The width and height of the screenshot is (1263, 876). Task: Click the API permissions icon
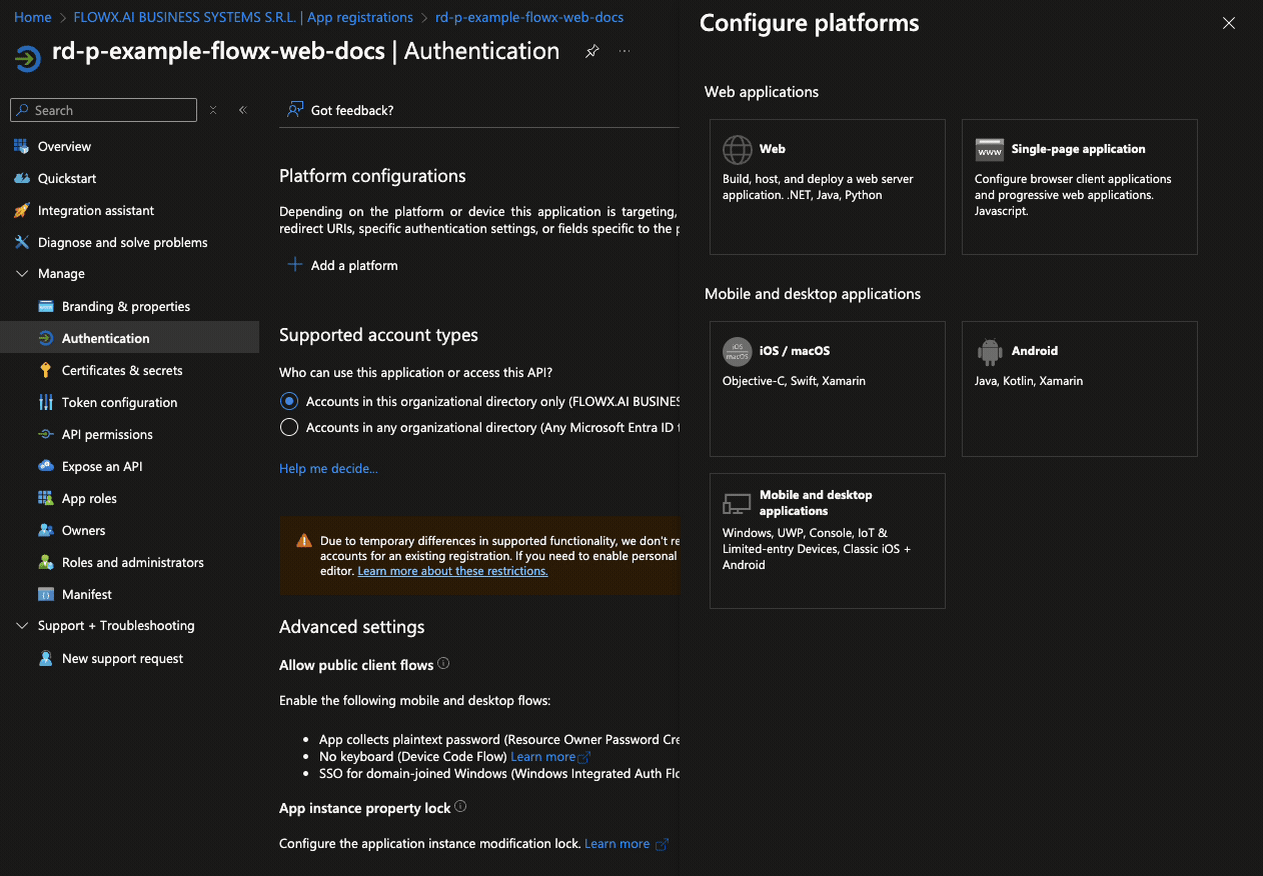click(x=45, y=435)
